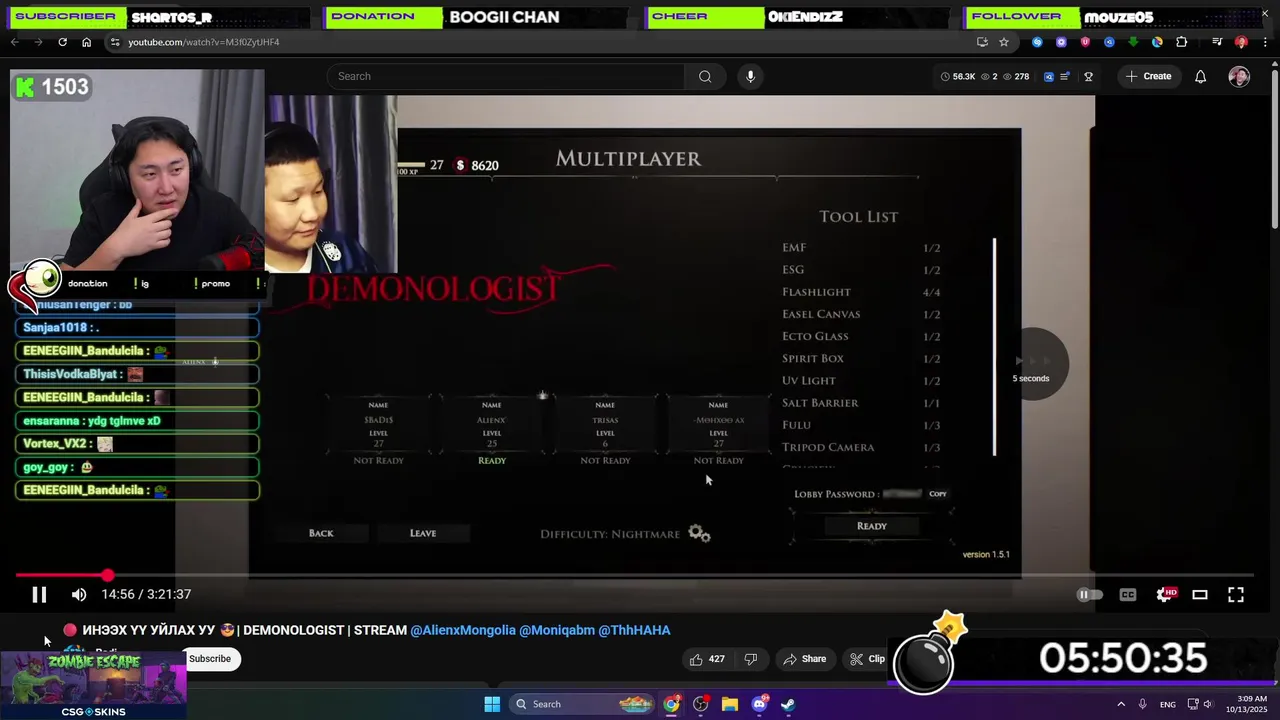Screen dimensions: 1280x720
Task: Open player settings gear with HD badge
Action: (1165, 594)
